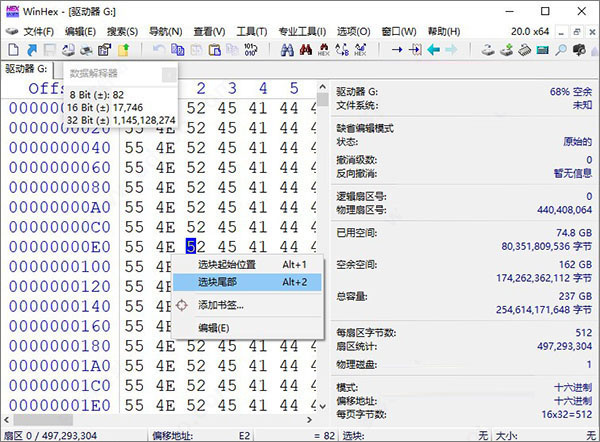The width and height of the screenshot is (600, 442).
Task: Click the Open disk toolbar icon
Action: pos(489,49)
